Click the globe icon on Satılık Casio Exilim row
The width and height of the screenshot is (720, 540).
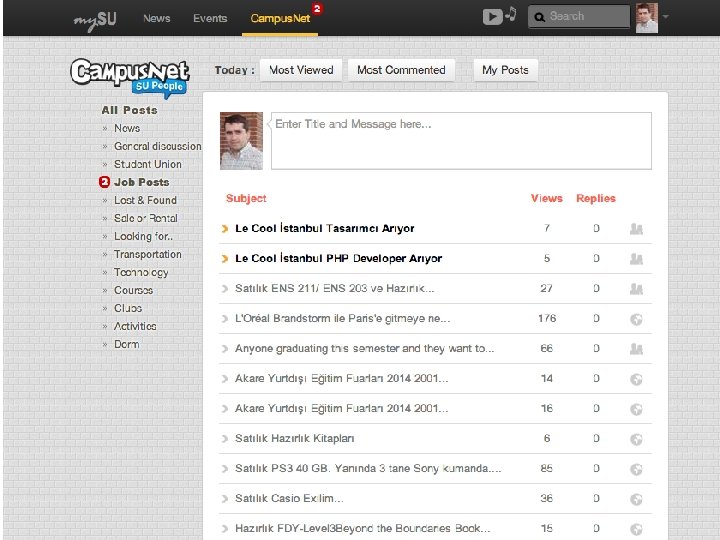click(636, 499)
